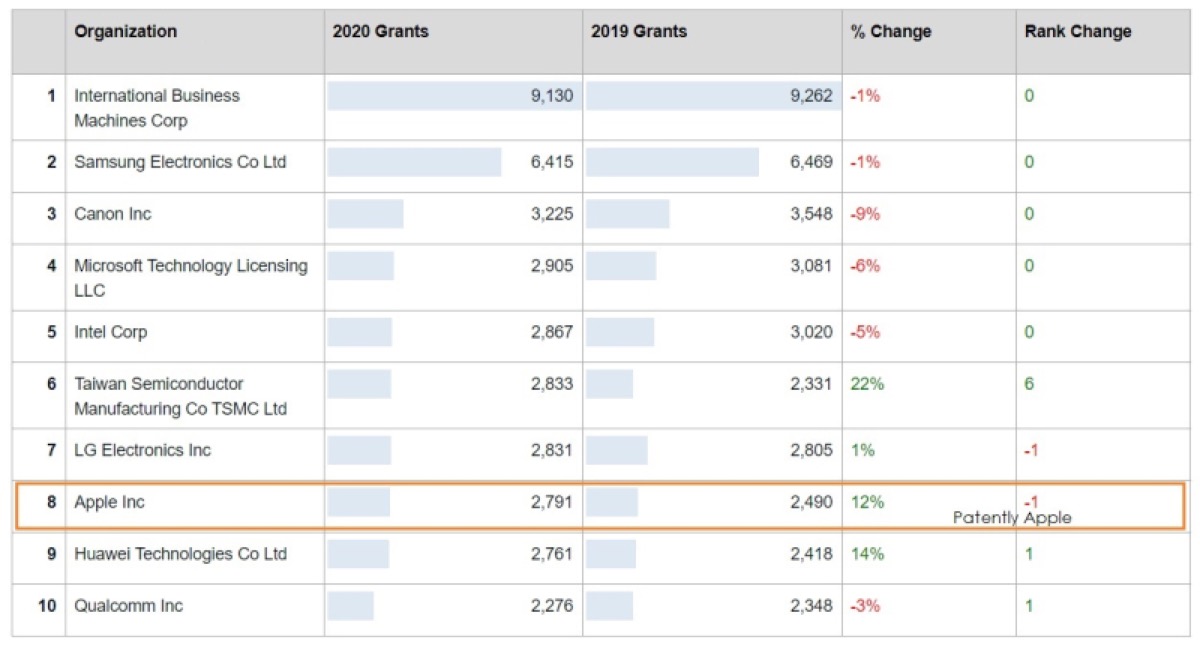Click the Rank Change column header
This screenshot has height=646, width=1200.
point(1078,32)
